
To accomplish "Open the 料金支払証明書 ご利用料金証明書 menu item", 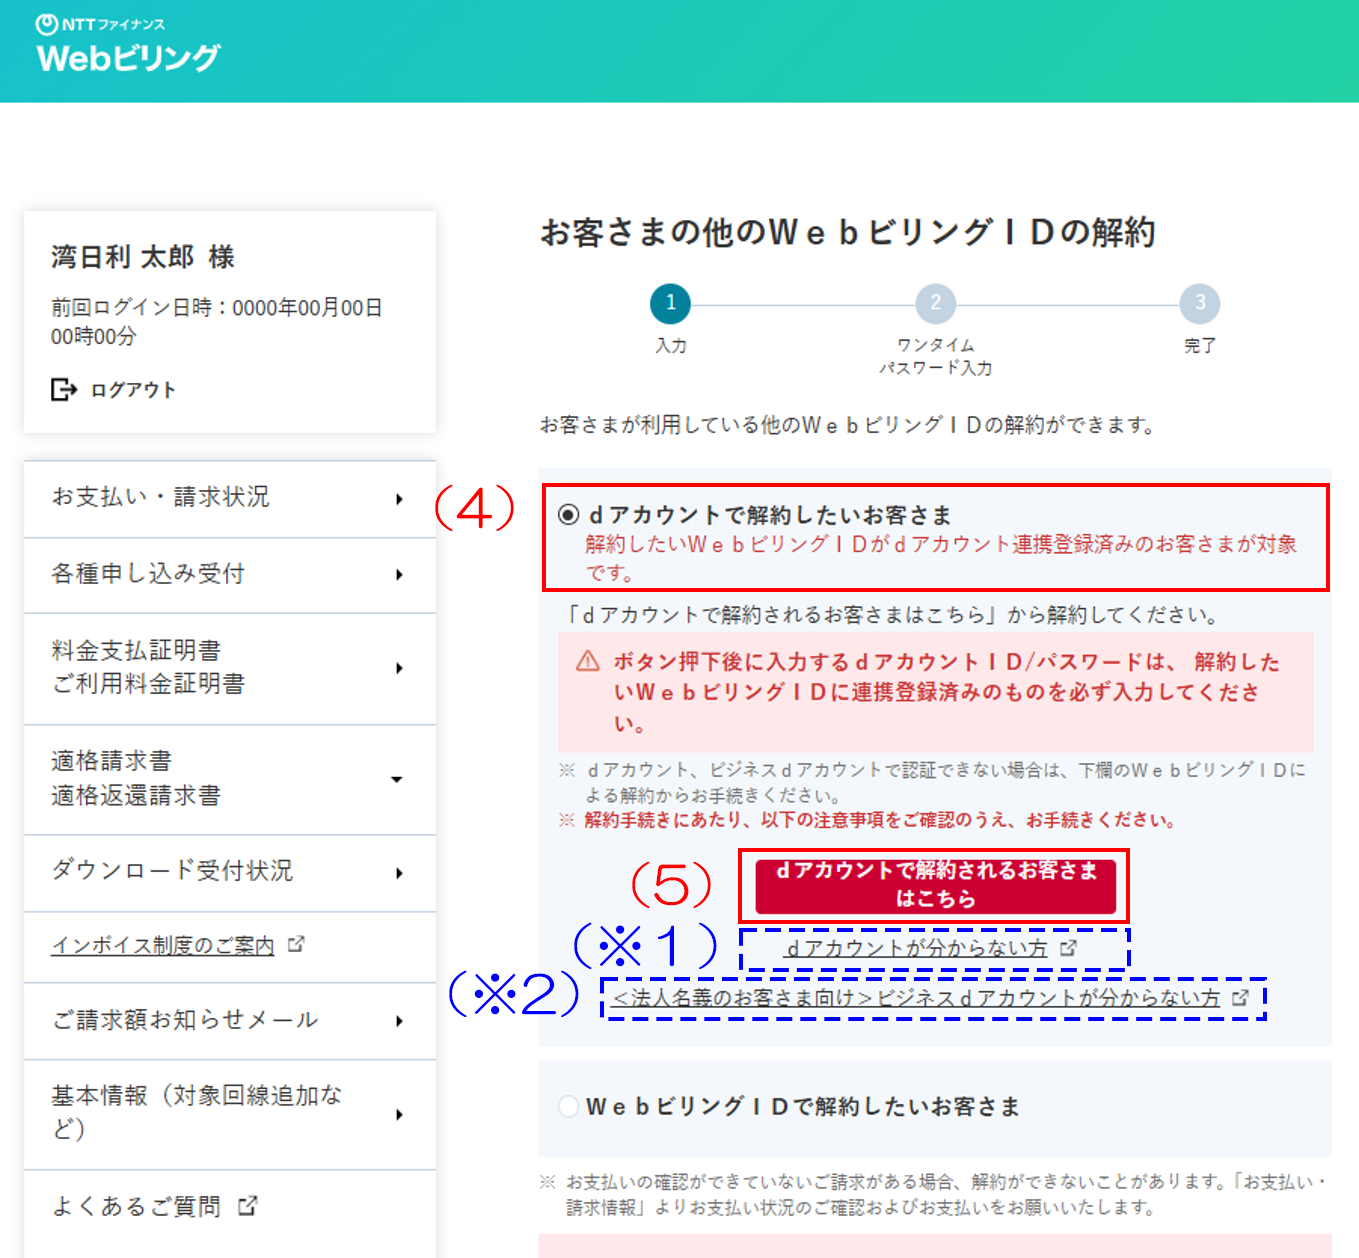I will click(x=230, y=668).
